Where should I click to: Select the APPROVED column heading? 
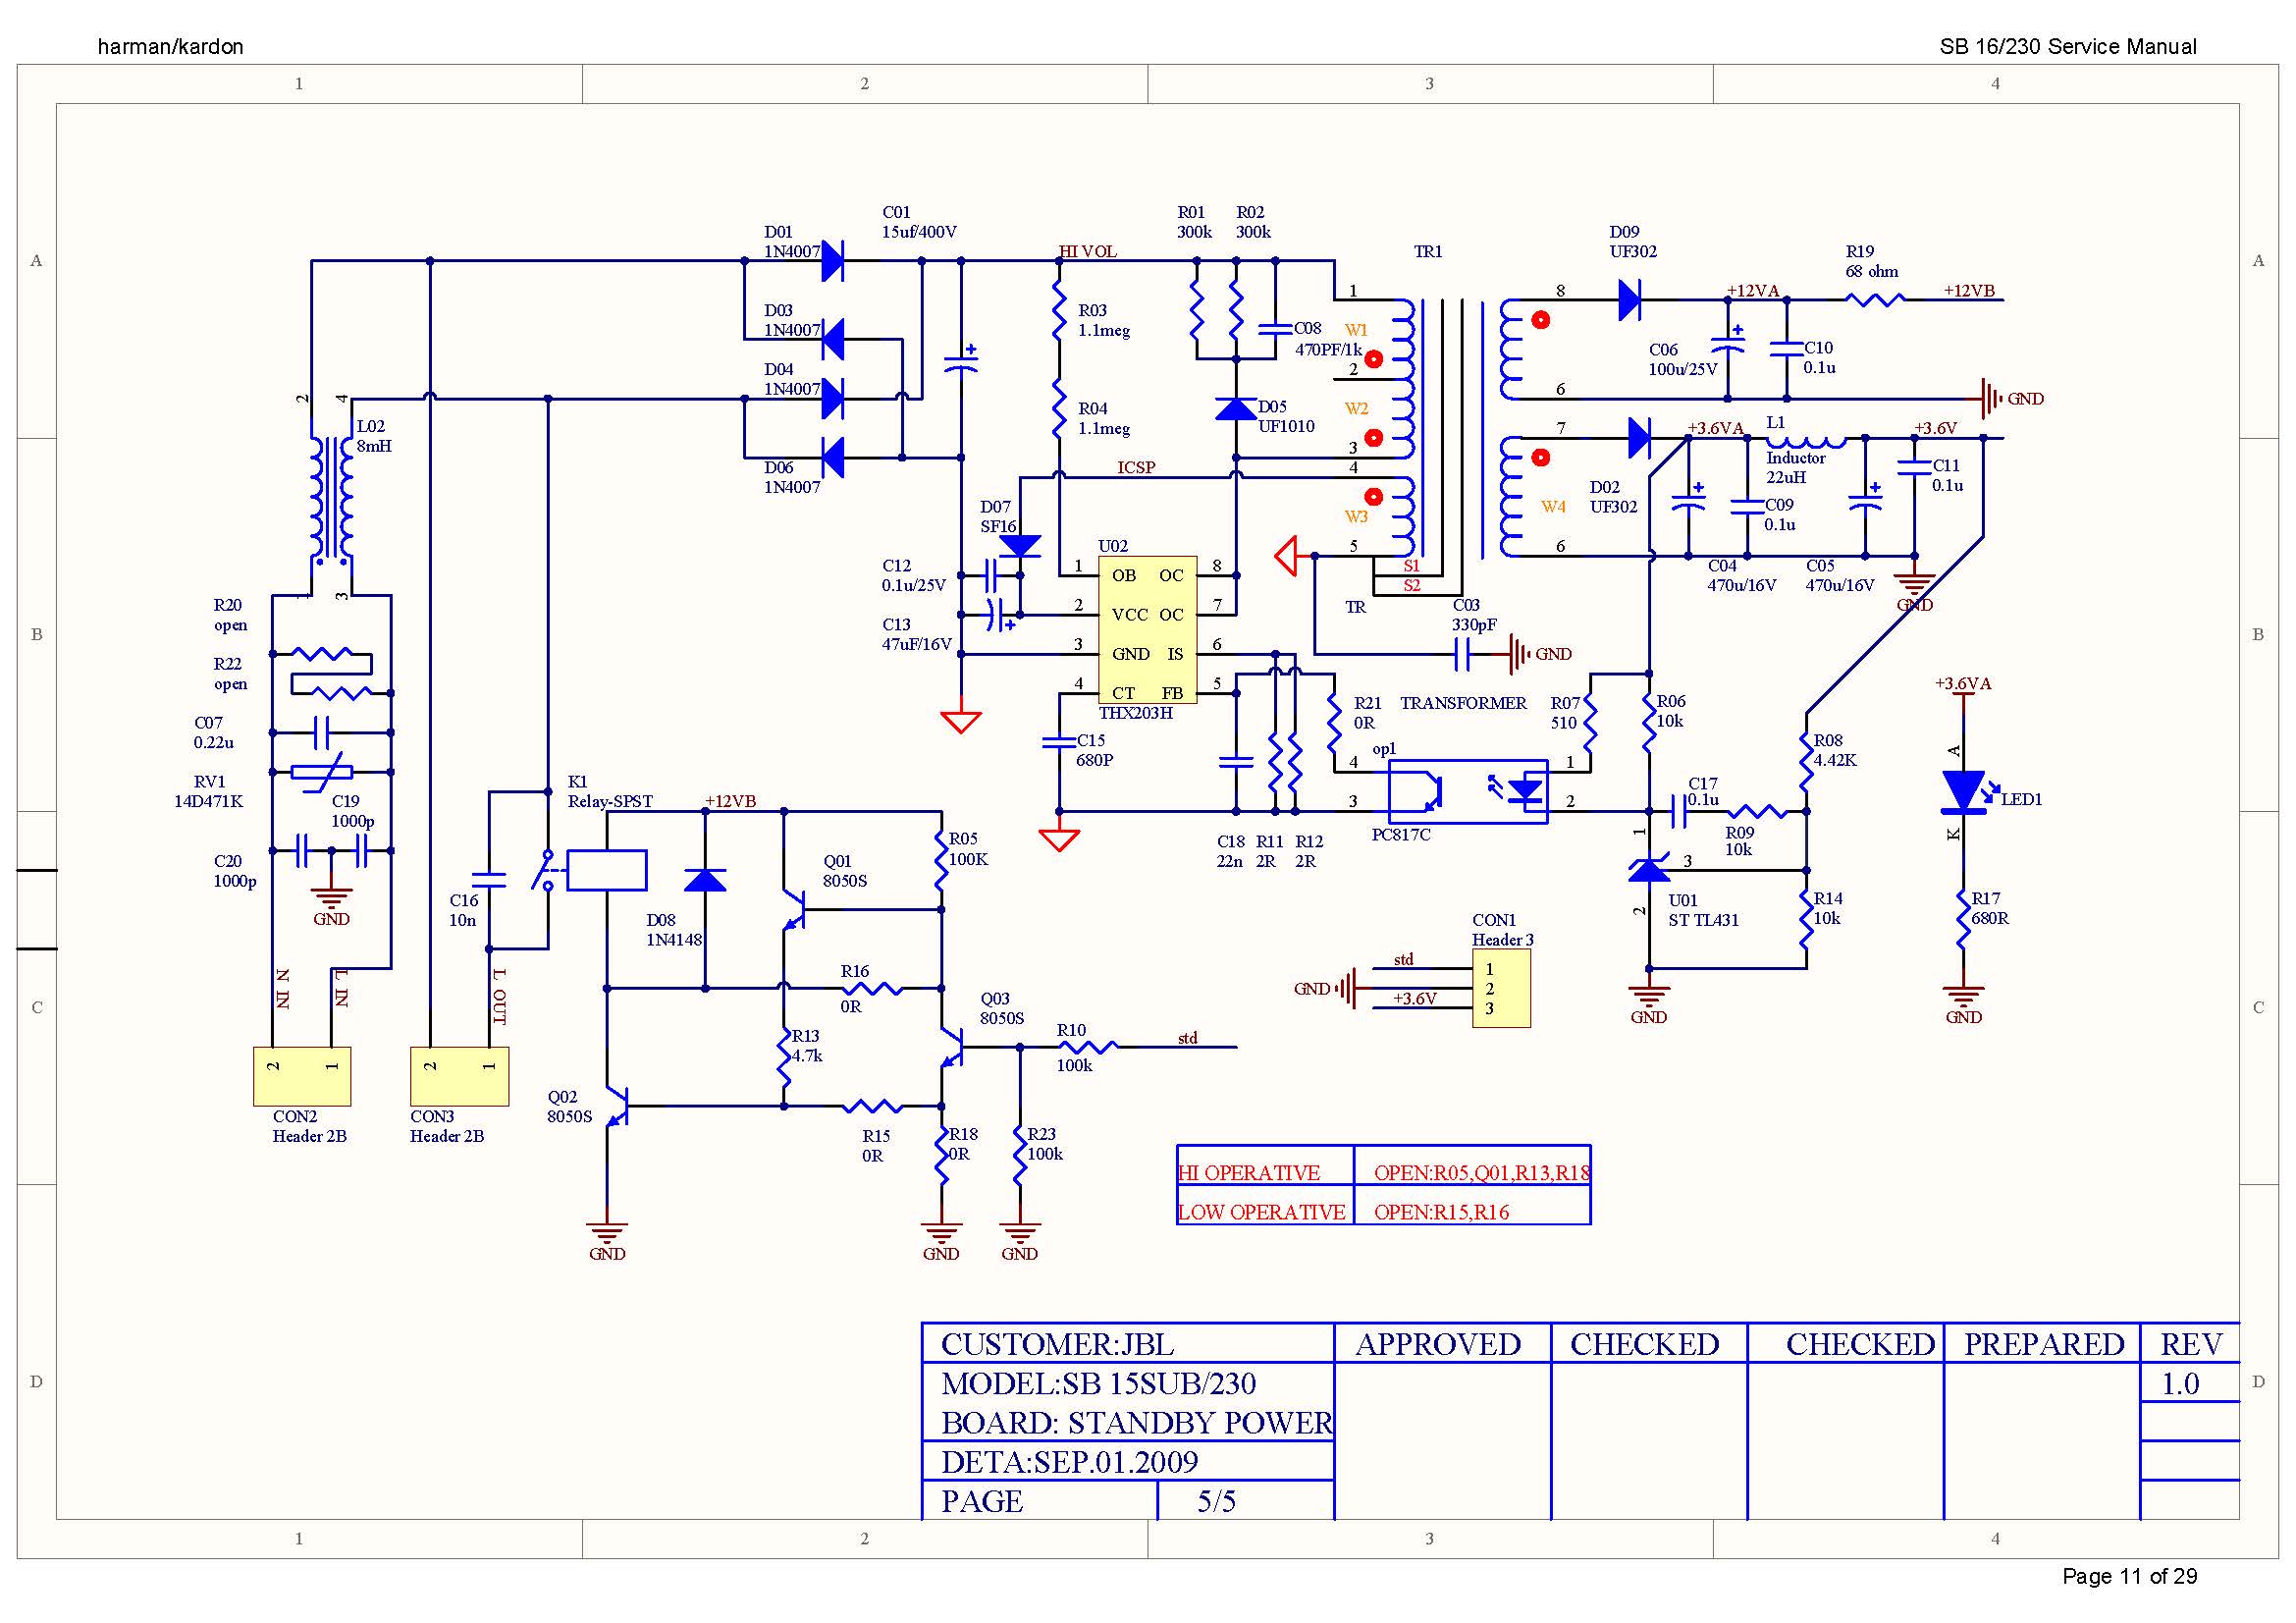pyautogui.click(x=1438, y=1344)
